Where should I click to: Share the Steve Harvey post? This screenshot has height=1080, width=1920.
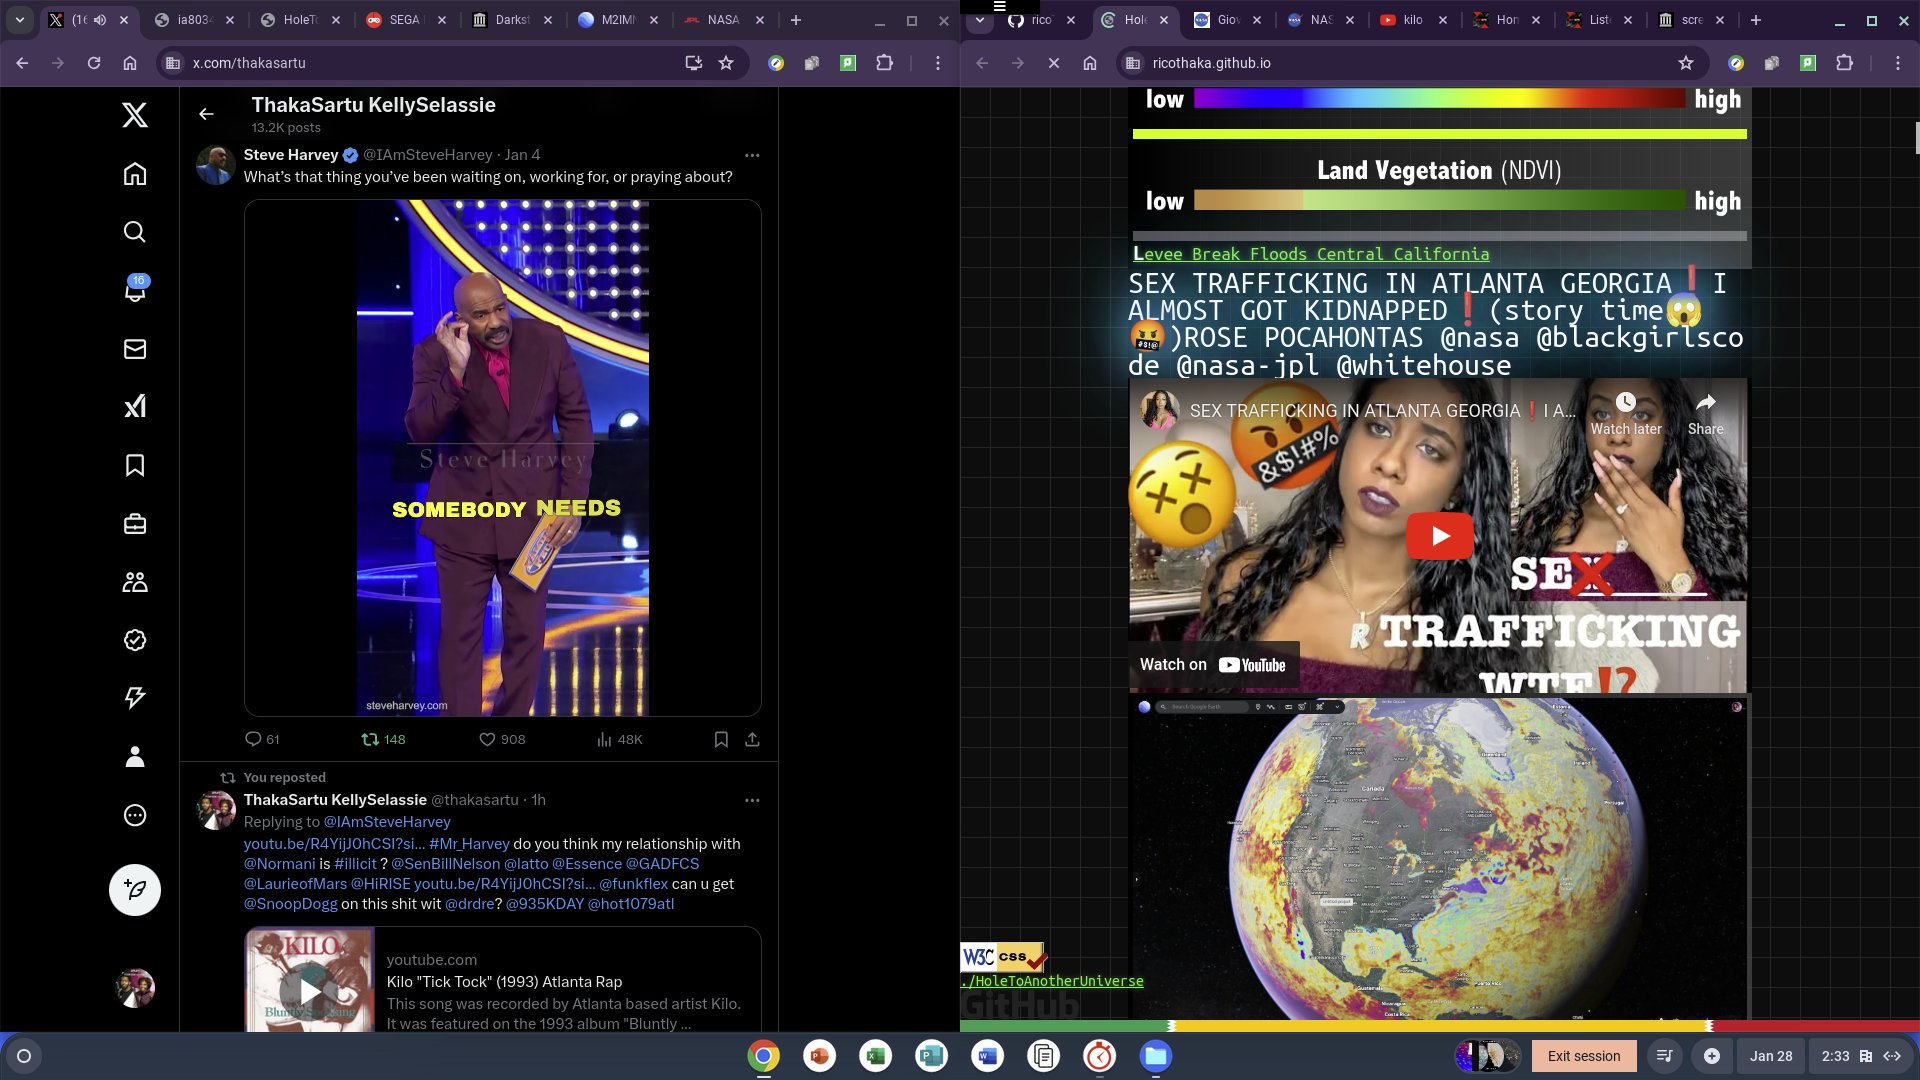coord(752,739)
